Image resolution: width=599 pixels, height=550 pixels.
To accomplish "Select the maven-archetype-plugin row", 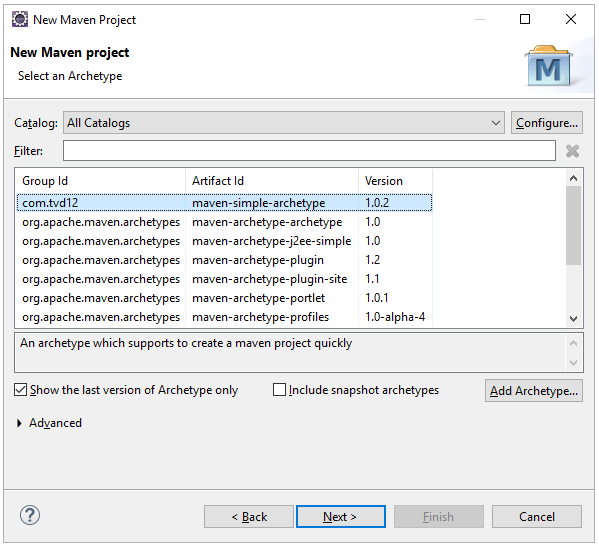I will coord(224,260).
